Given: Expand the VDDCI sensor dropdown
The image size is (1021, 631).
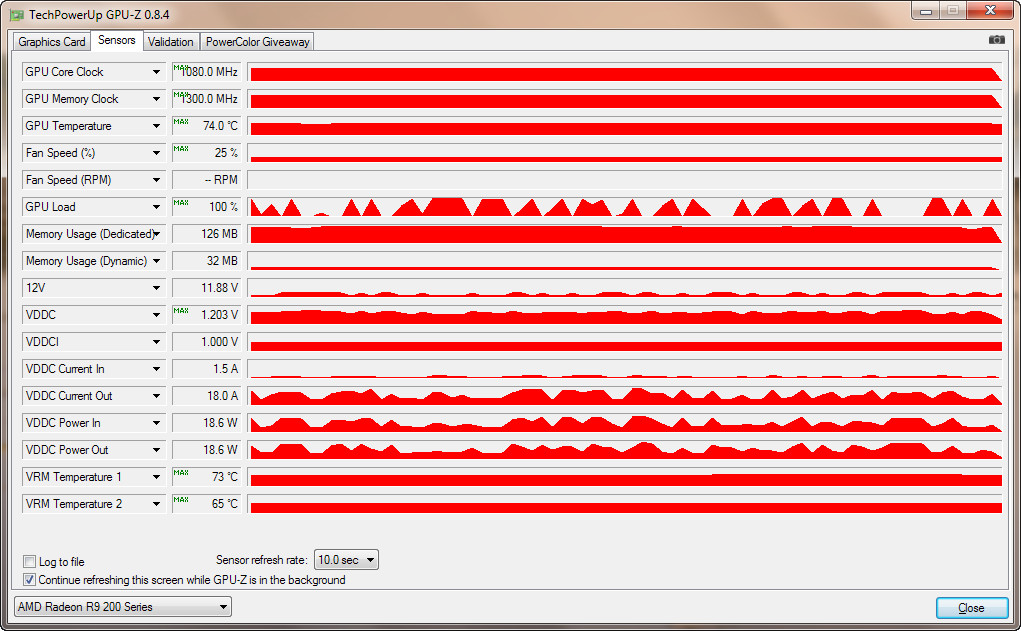Looking at the screenshot, I should [x=156, y=342].
